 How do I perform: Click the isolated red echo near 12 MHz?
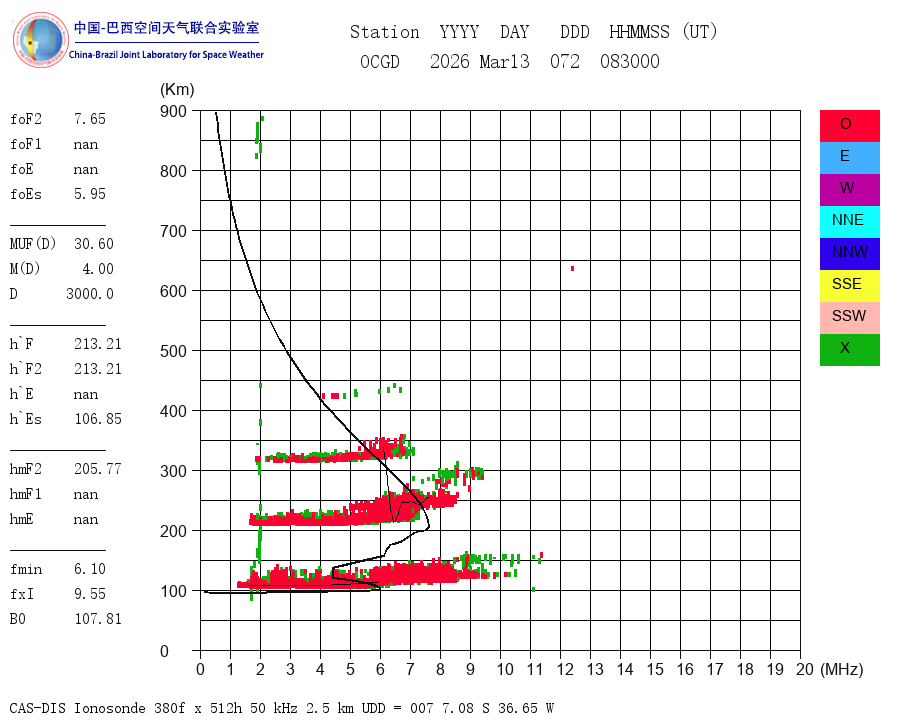(572, 268)
